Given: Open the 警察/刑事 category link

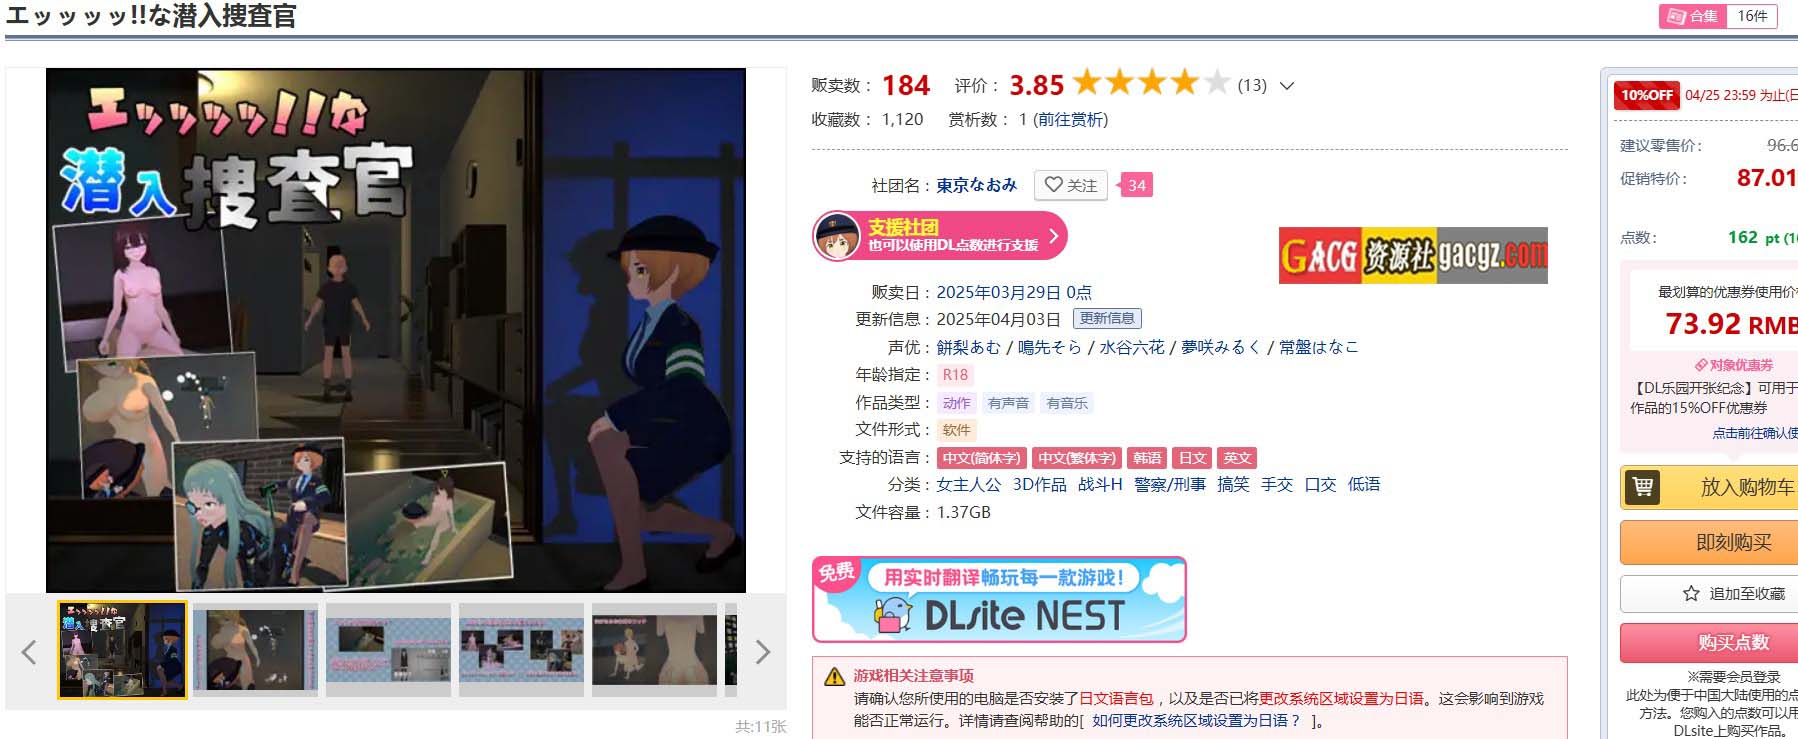Looking at the screenshot, I should point(1170,484).
